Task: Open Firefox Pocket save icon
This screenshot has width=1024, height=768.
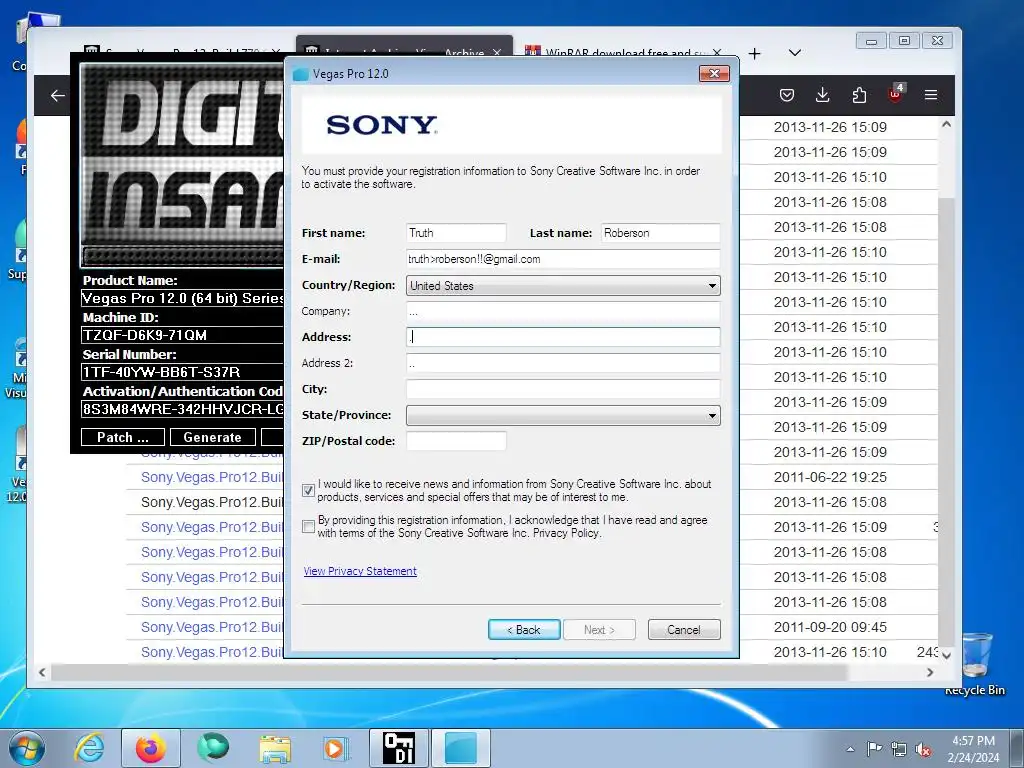Action: coord(787,95)
